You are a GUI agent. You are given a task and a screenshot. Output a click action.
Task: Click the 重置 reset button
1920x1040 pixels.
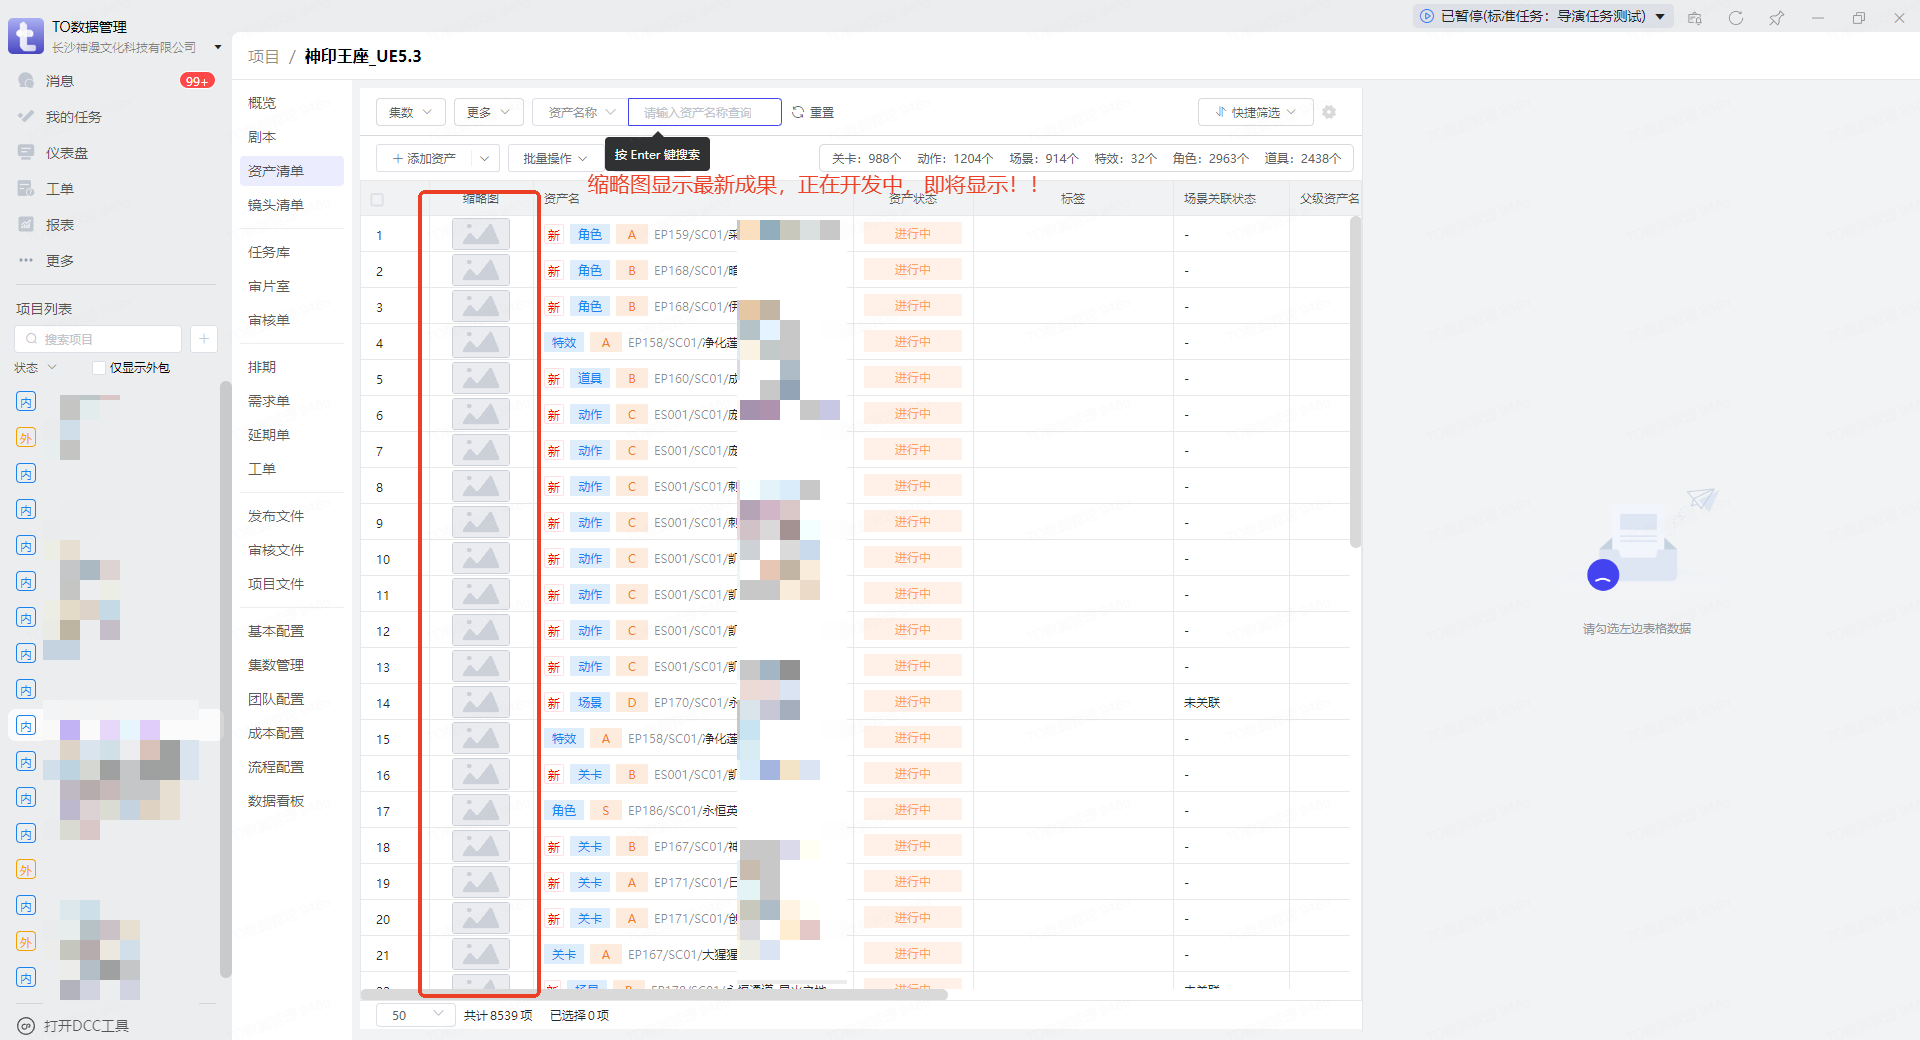click(813, 112)
